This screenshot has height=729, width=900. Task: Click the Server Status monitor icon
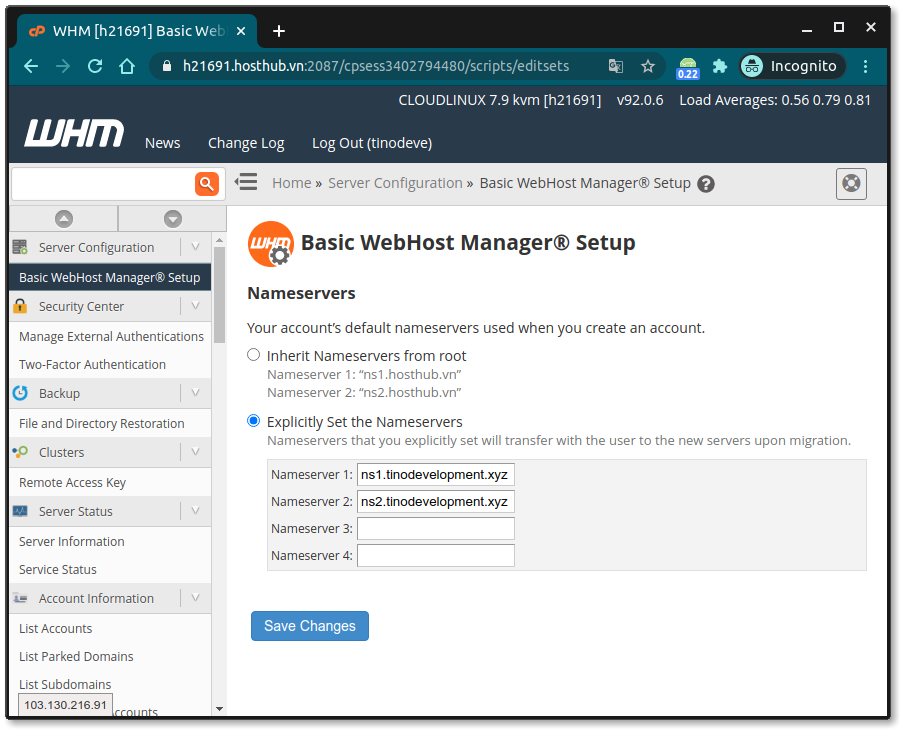[20, 511]
